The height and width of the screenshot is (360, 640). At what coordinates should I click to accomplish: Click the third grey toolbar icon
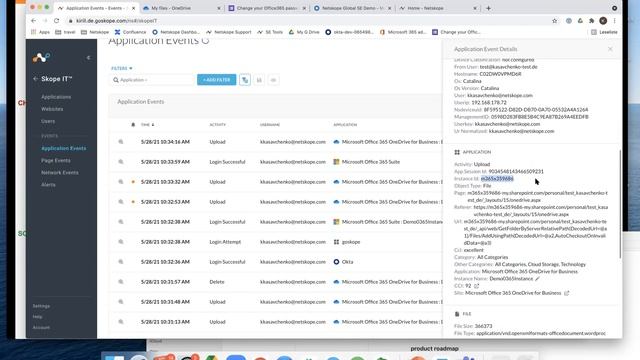(x=273, y=80)
